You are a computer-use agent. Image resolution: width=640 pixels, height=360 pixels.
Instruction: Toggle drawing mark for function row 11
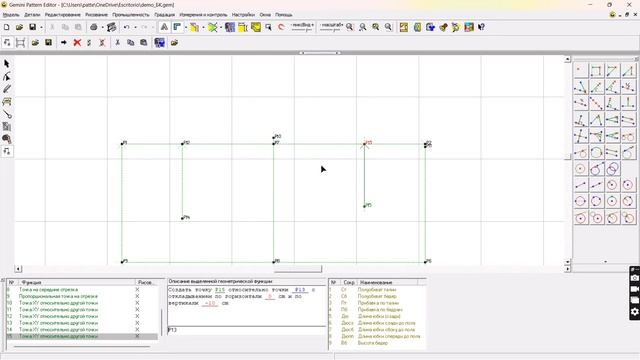pyautogui.click(x=137, y=309)
